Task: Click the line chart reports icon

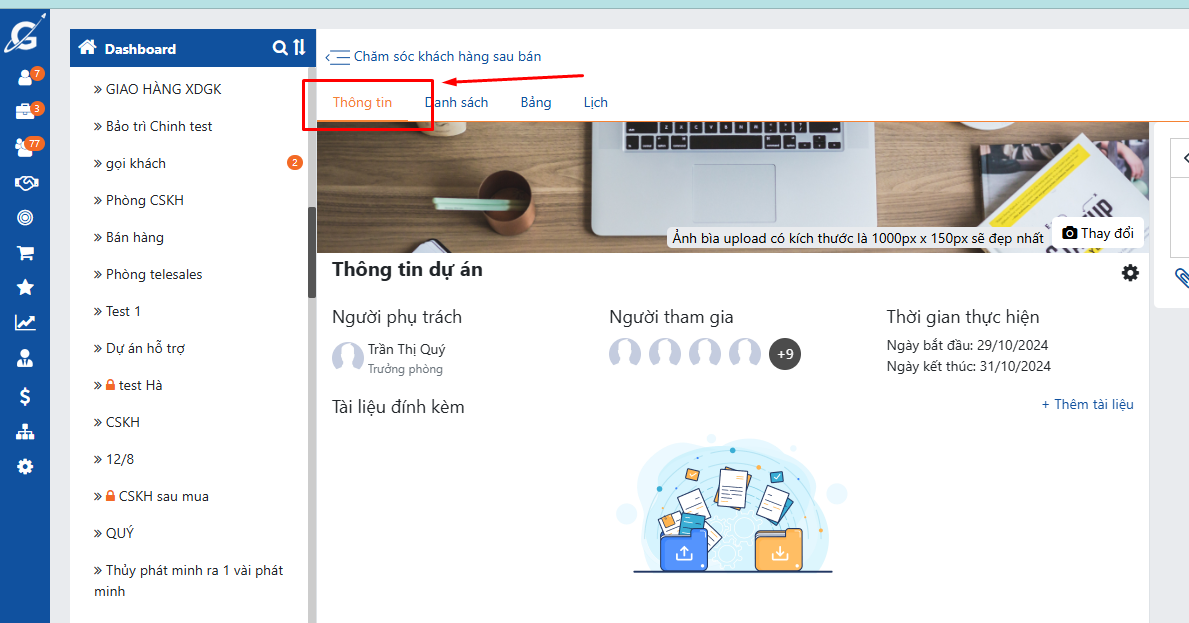Action: [25, 323]
